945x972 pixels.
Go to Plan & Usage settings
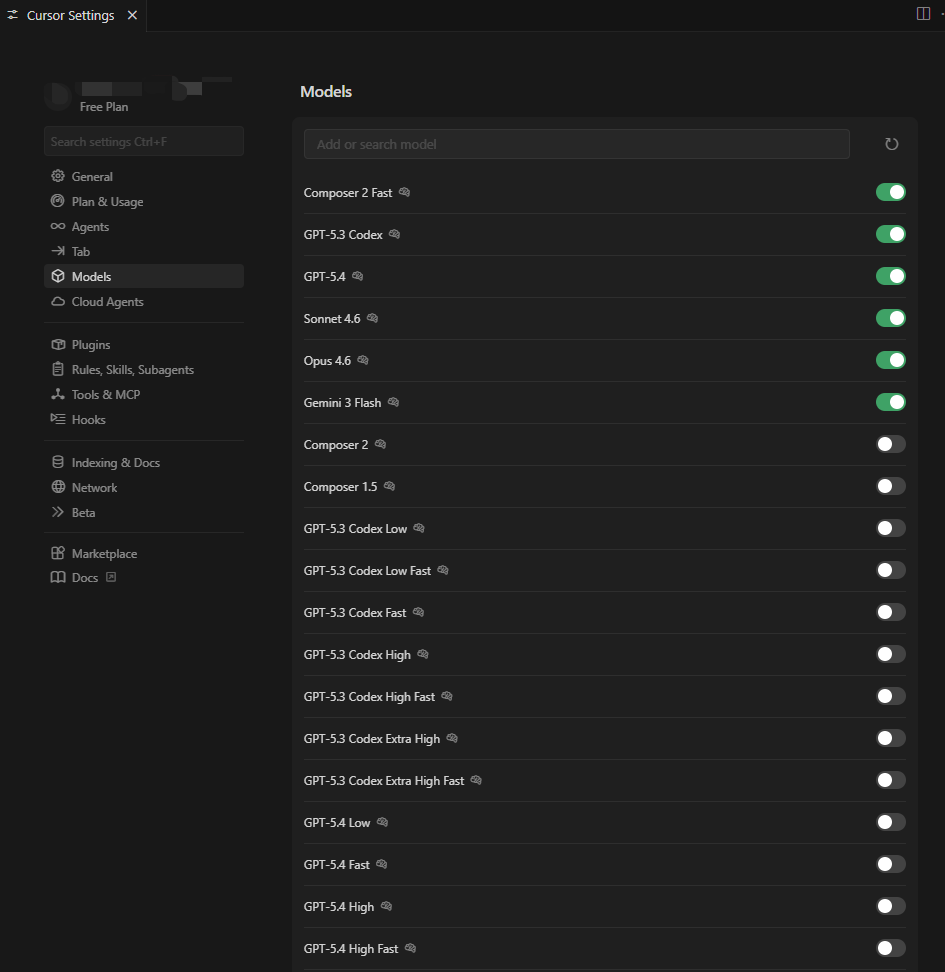144,201
